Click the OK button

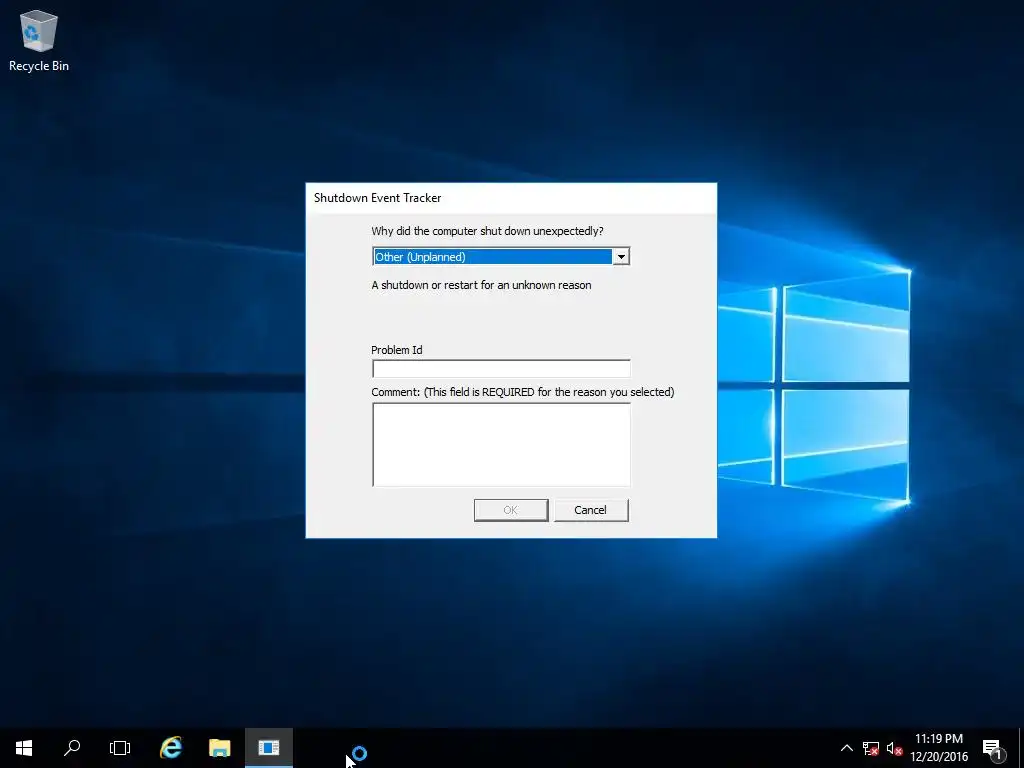pyautogui.click(x=511, y=510)
